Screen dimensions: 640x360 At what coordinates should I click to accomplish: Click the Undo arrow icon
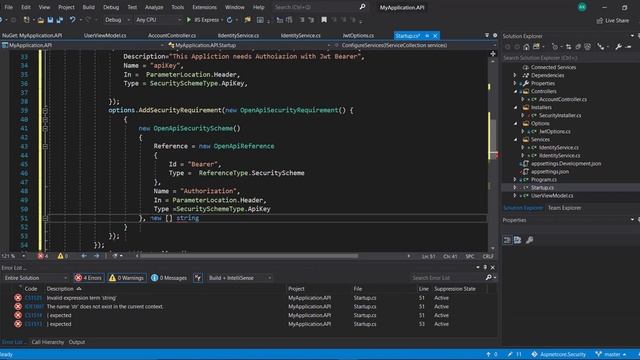[72, 20]
